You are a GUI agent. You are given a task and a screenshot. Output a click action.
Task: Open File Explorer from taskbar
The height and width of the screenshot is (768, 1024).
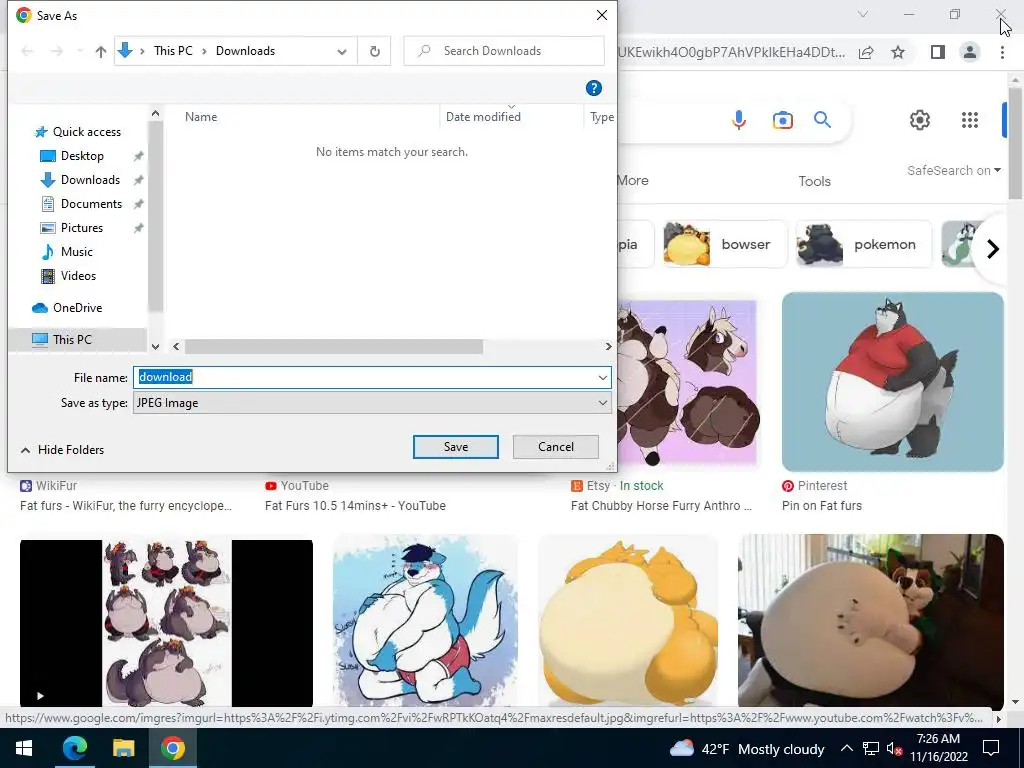pos(123,748)
